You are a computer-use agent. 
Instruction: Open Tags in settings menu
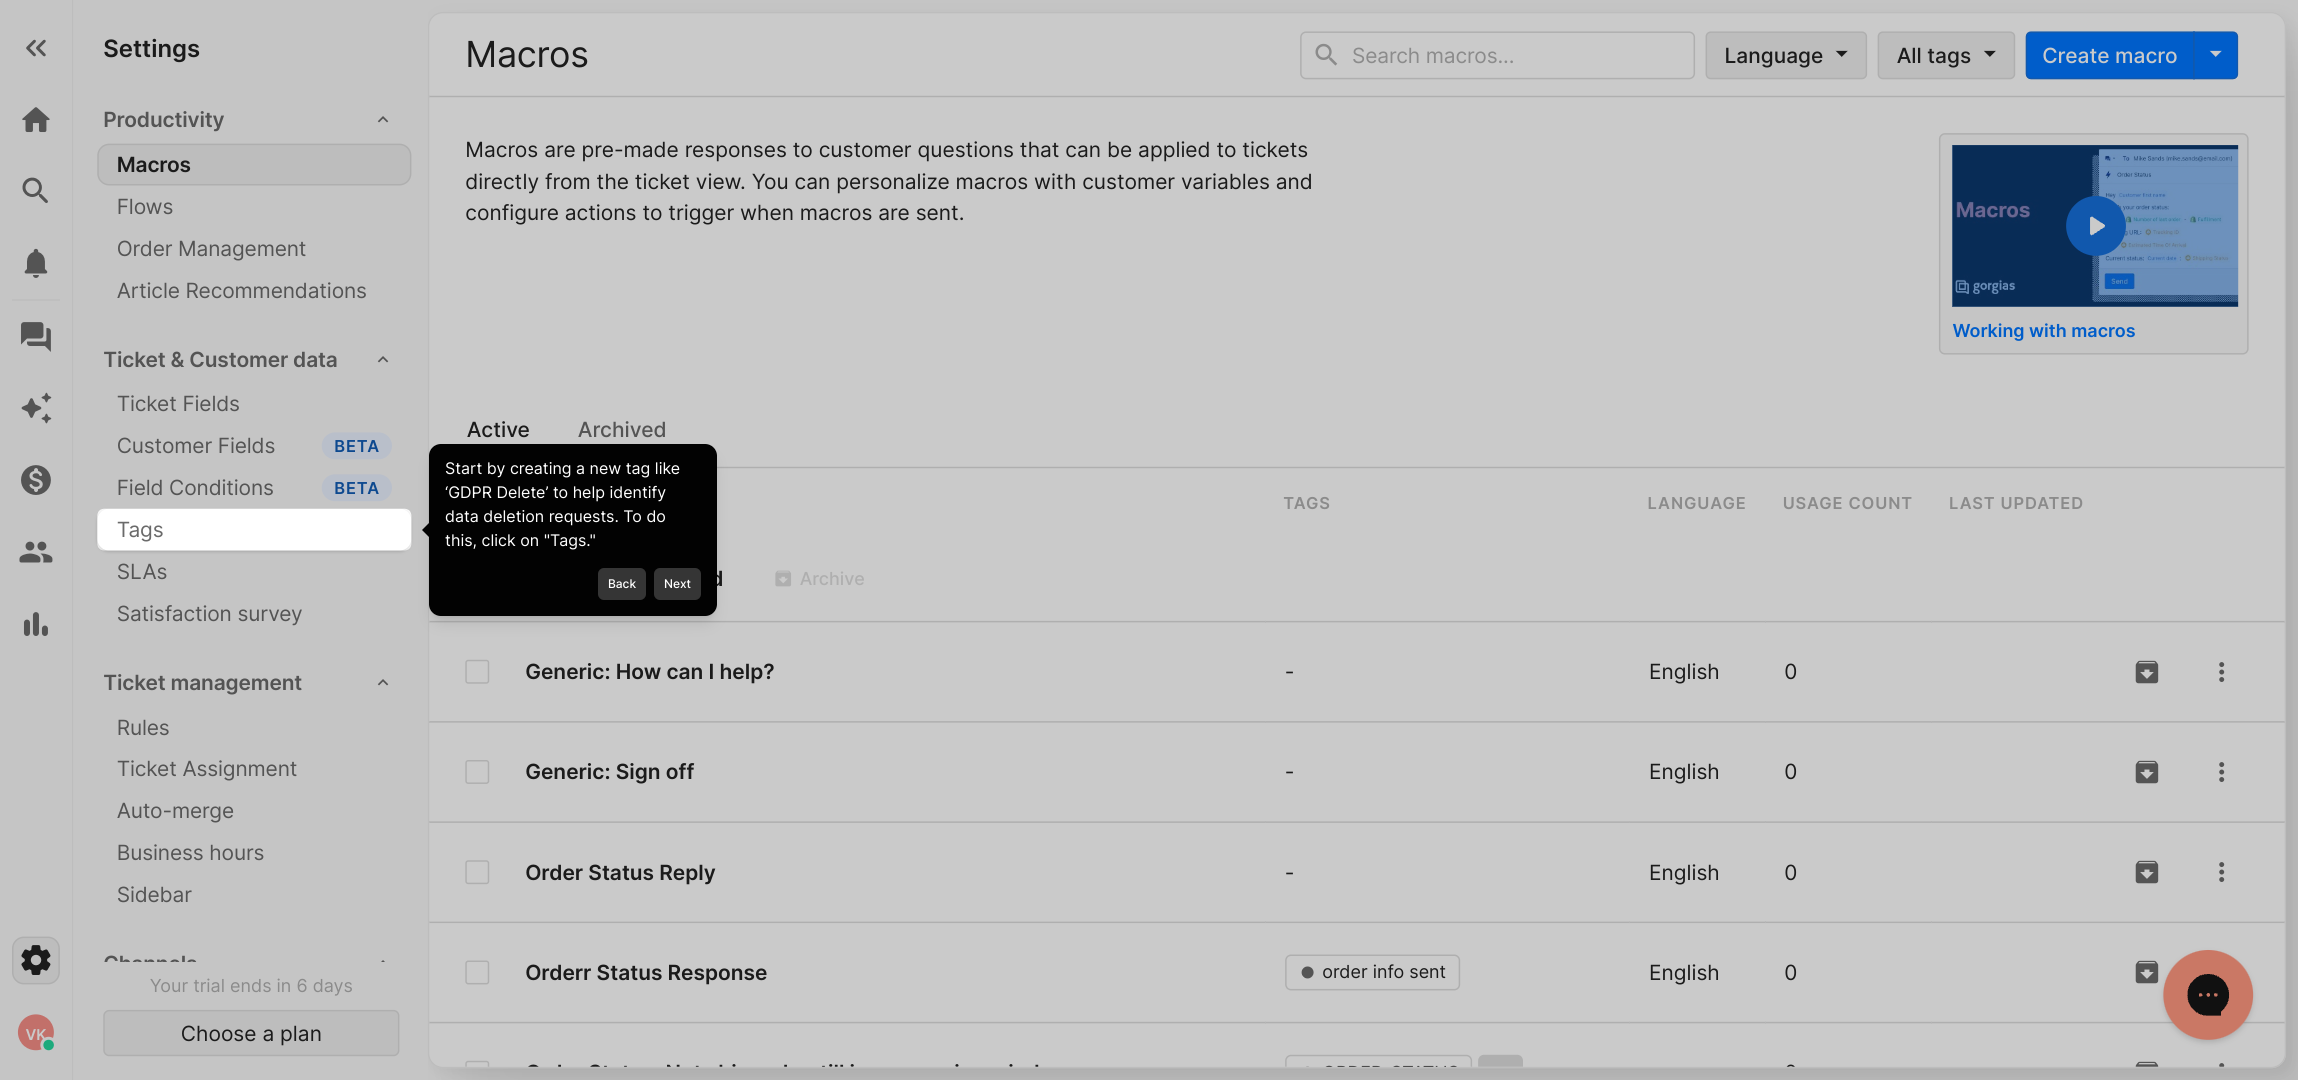tap(254, 530)
